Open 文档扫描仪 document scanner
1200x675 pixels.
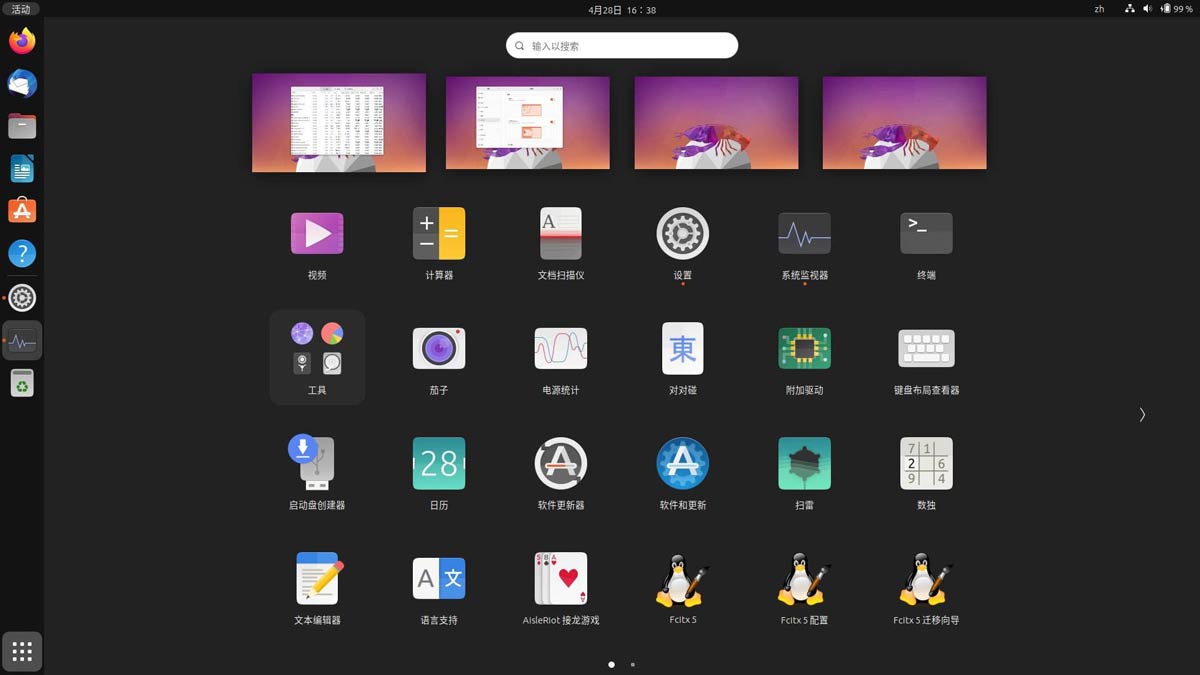click(561, 235)
